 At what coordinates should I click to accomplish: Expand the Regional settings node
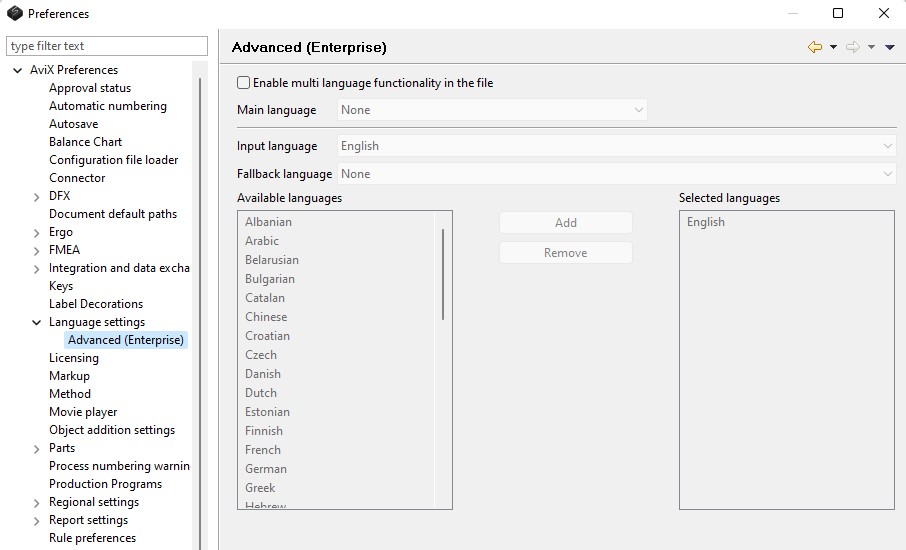[37, 502]
